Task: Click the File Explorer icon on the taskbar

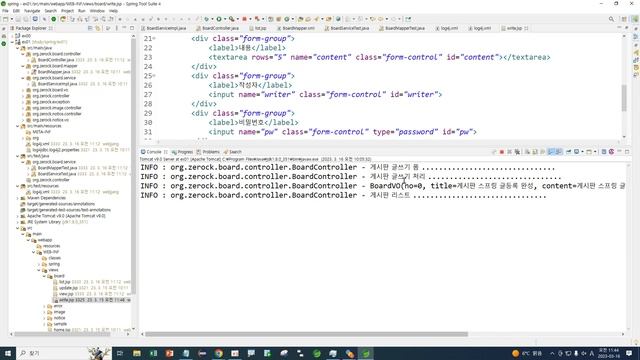Action: pos(137,353)
